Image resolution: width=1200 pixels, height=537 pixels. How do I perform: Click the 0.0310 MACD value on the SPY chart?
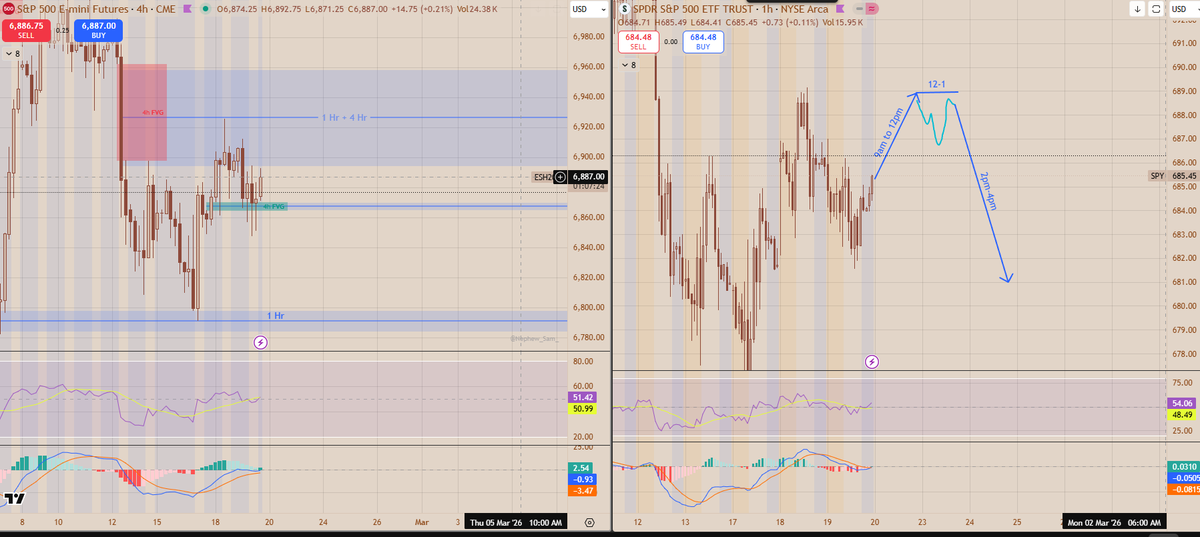point(1182,467)
